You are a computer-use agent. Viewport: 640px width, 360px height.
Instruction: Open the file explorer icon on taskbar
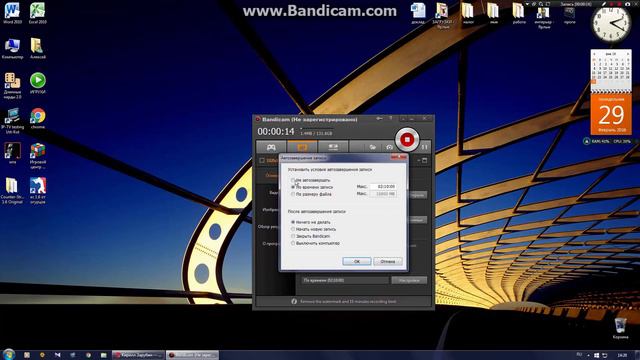[104, 355]
